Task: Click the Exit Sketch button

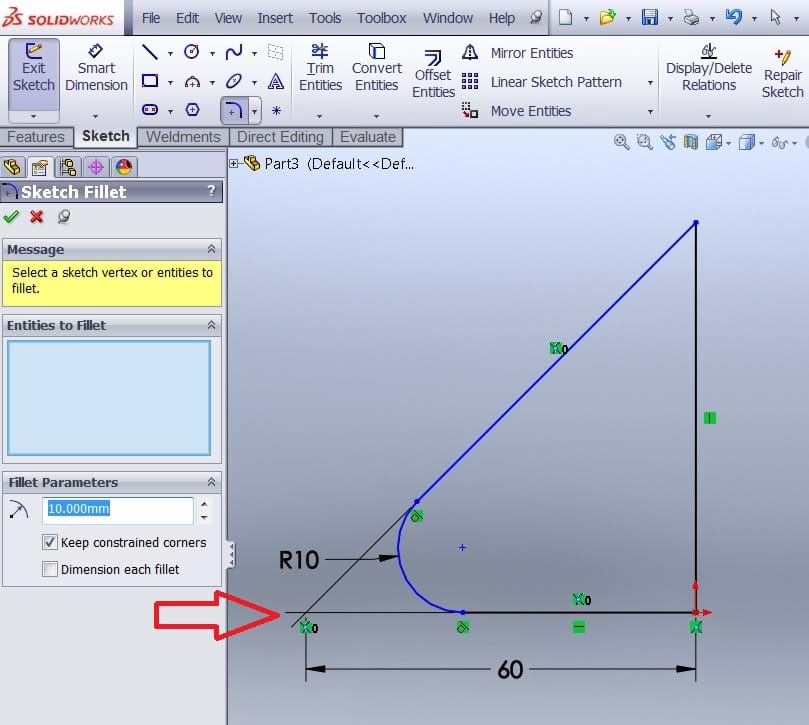Action: point(34,68)
